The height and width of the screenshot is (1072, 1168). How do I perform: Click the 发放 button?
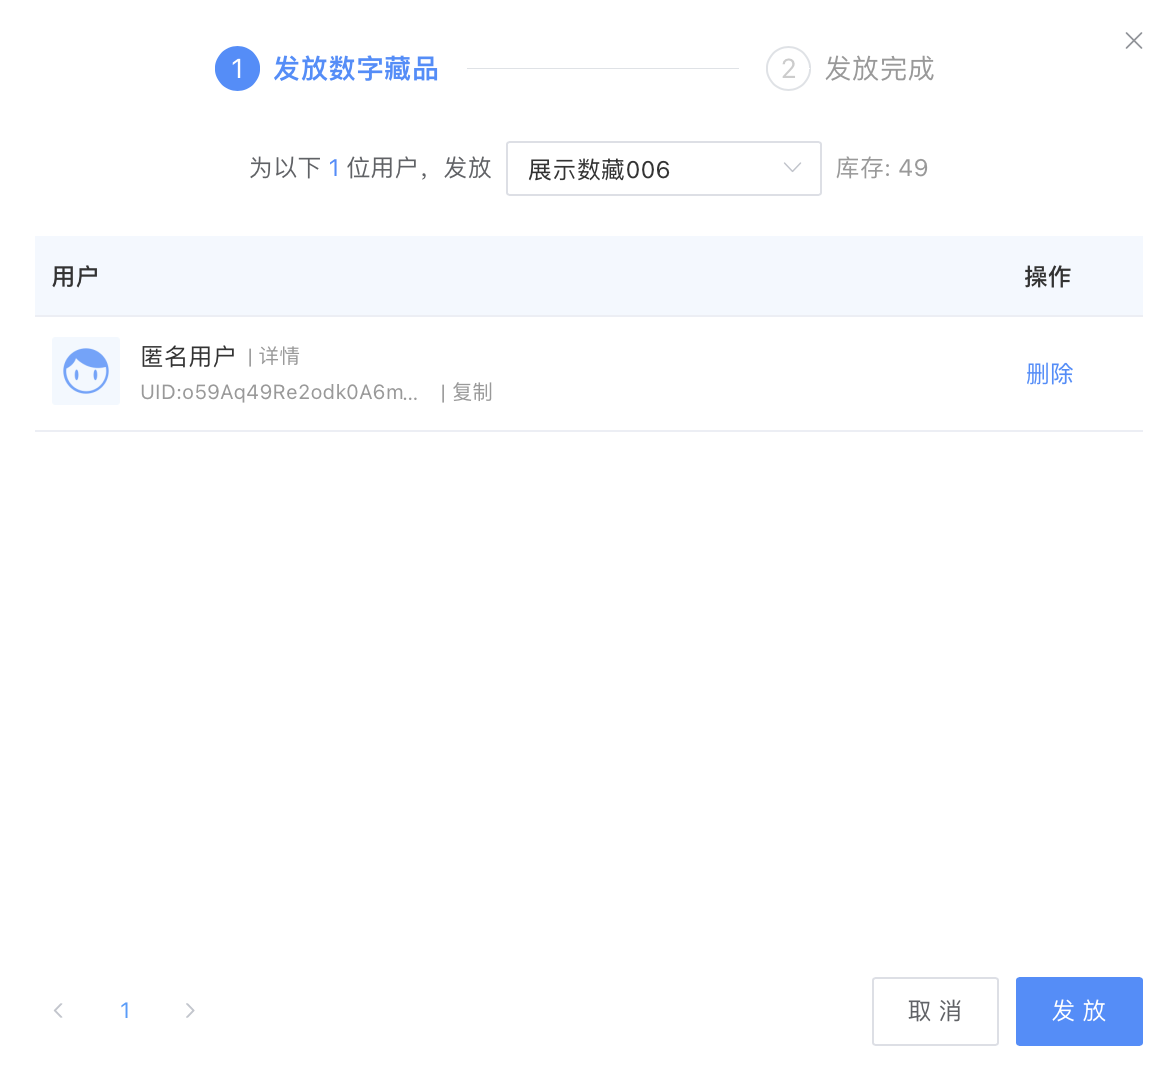click(1079, 1011)
